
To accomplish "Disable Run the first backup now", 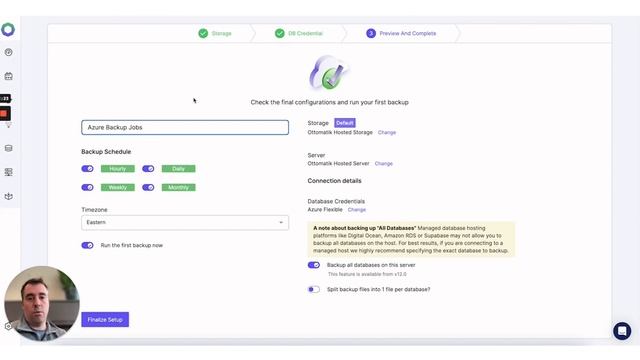I will tap(87, 245).
